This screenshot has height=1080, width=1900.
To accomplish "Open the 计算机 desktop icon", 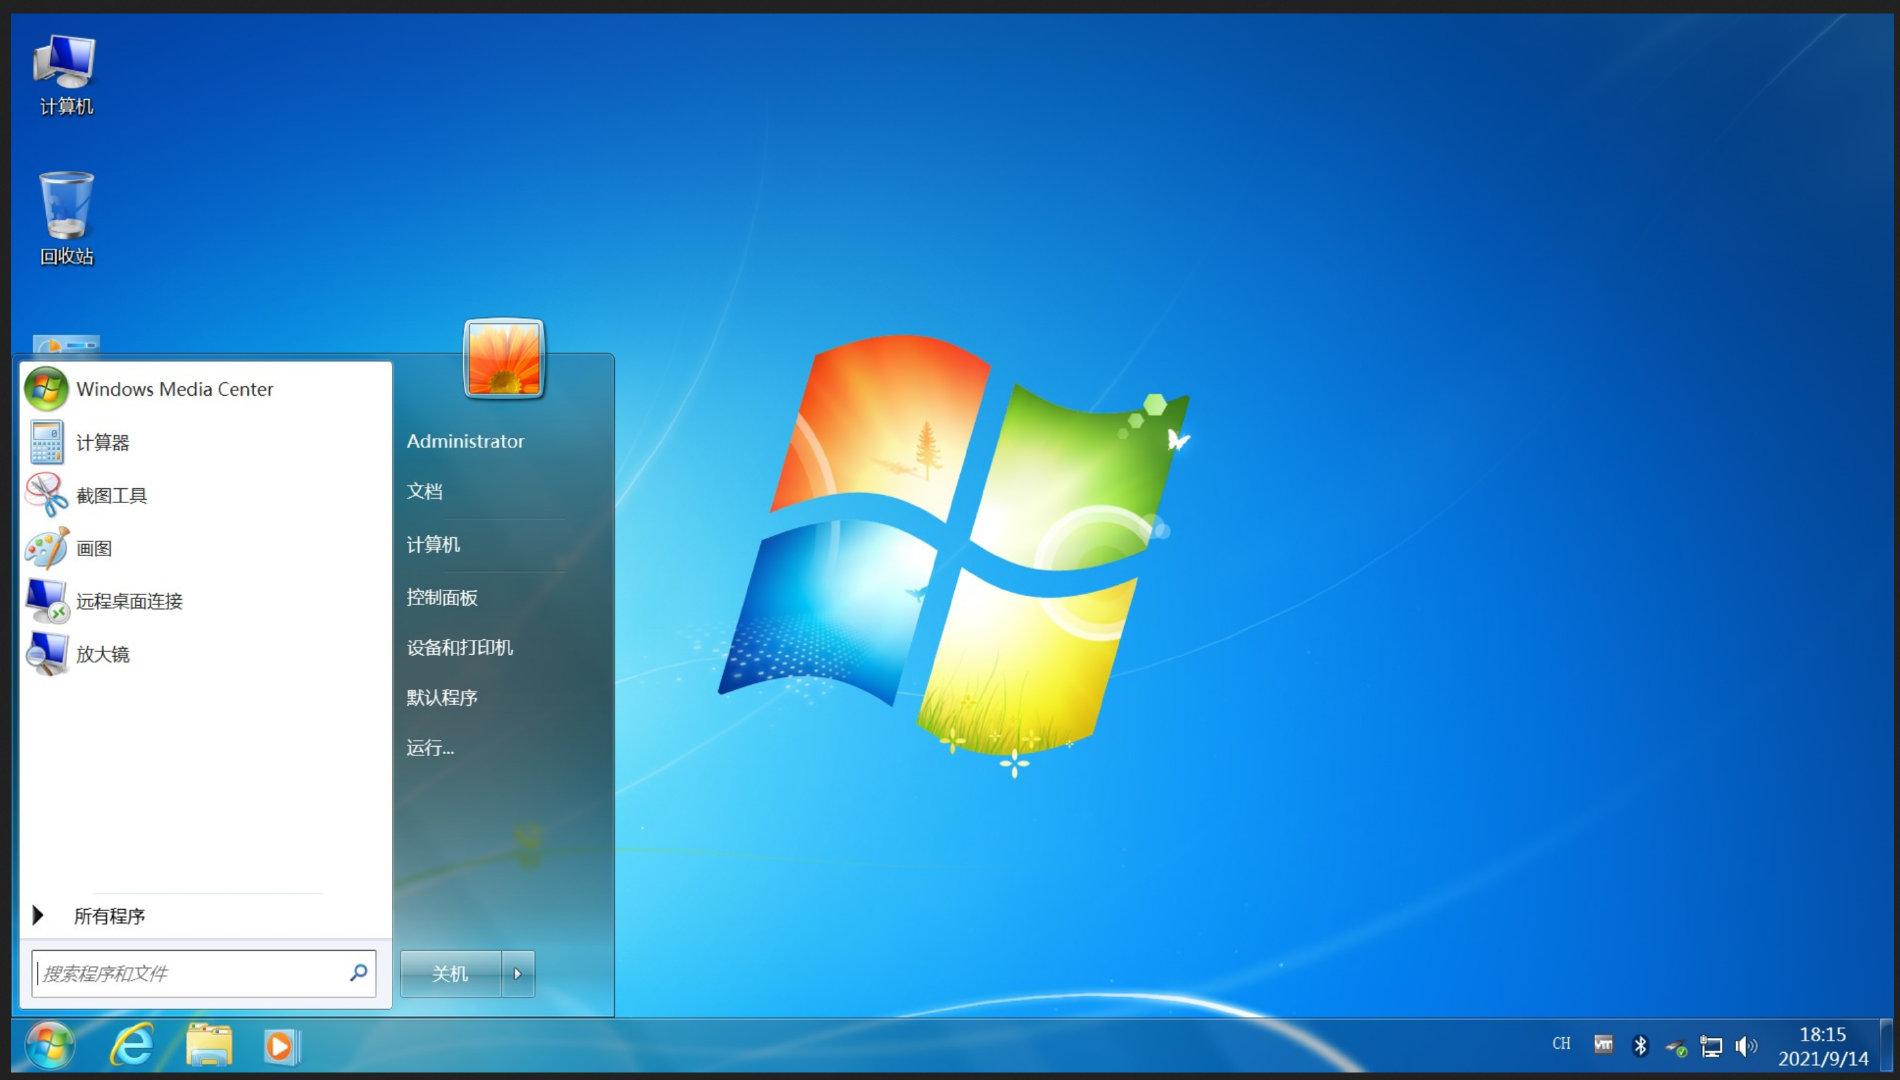I will (66, 75).
